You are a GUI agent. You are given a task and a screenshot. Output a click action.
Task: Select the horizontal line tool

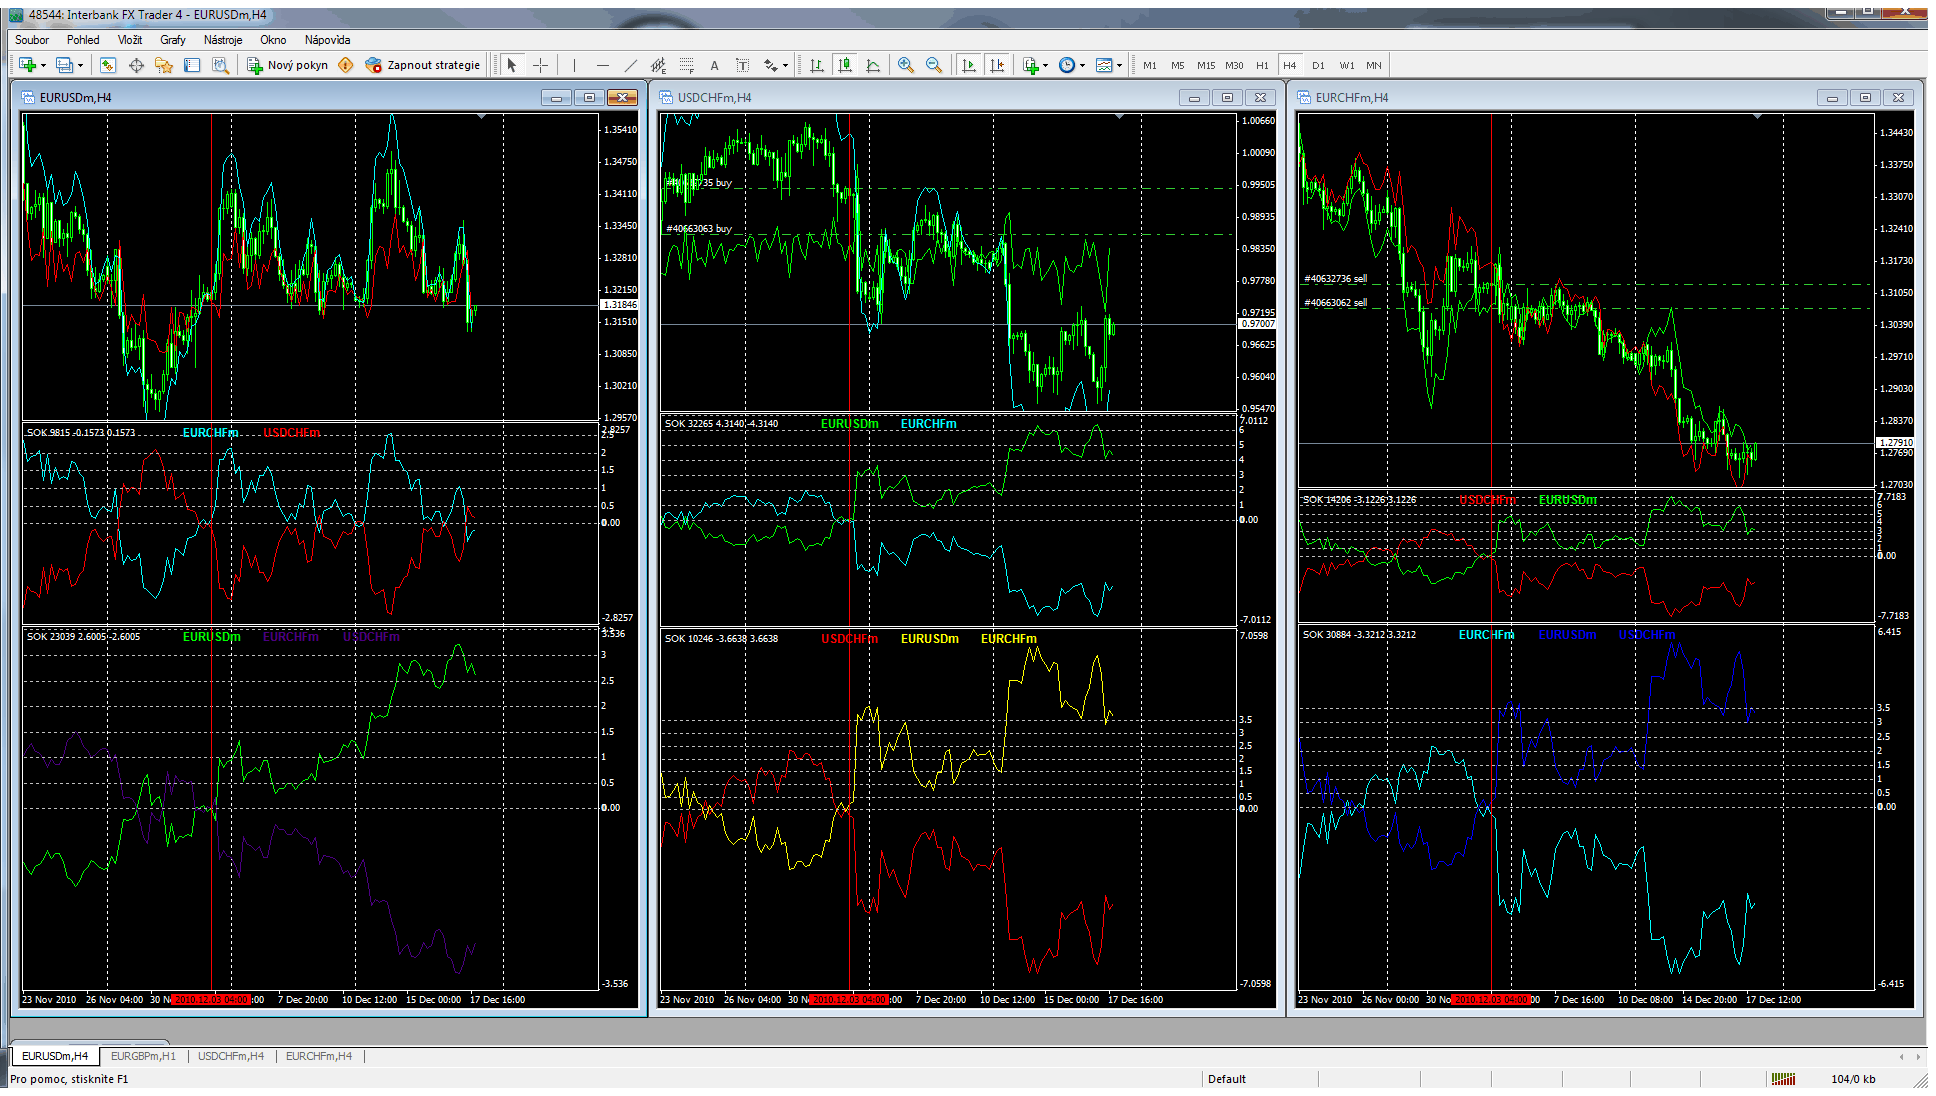[x=602, y=65]
